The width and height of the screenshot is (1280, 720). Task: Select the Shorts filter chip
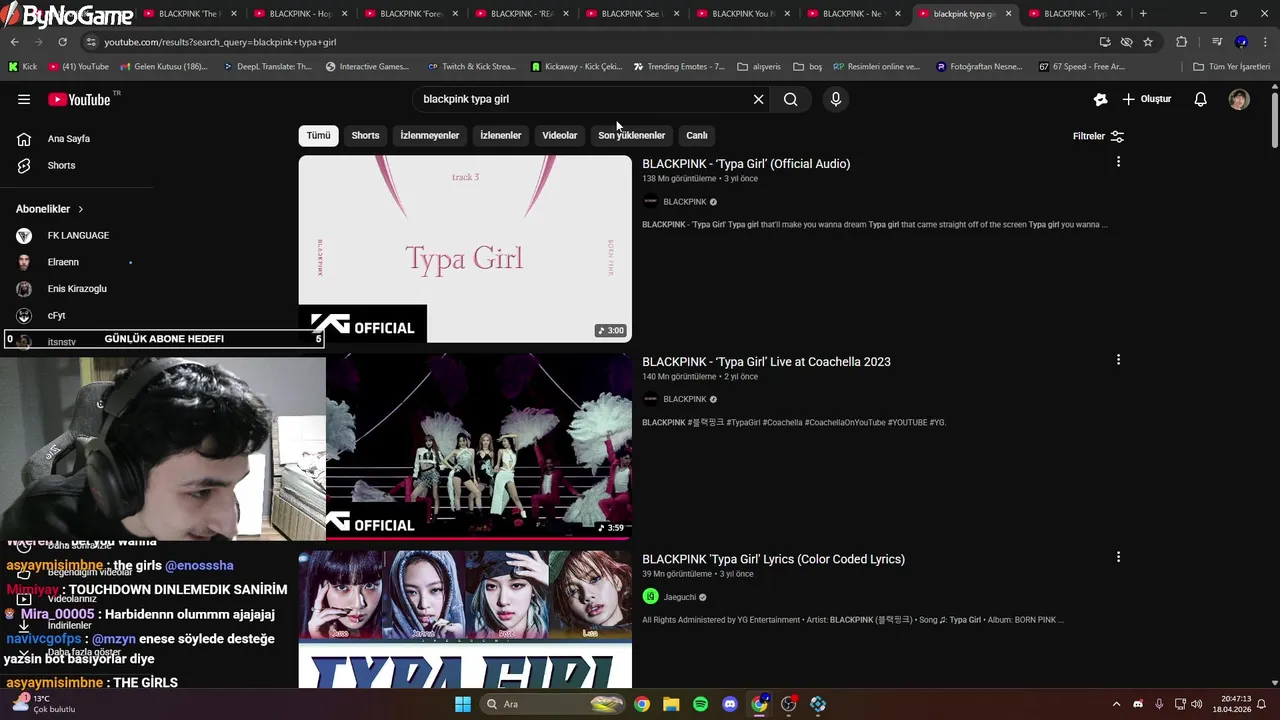[365, 135]
